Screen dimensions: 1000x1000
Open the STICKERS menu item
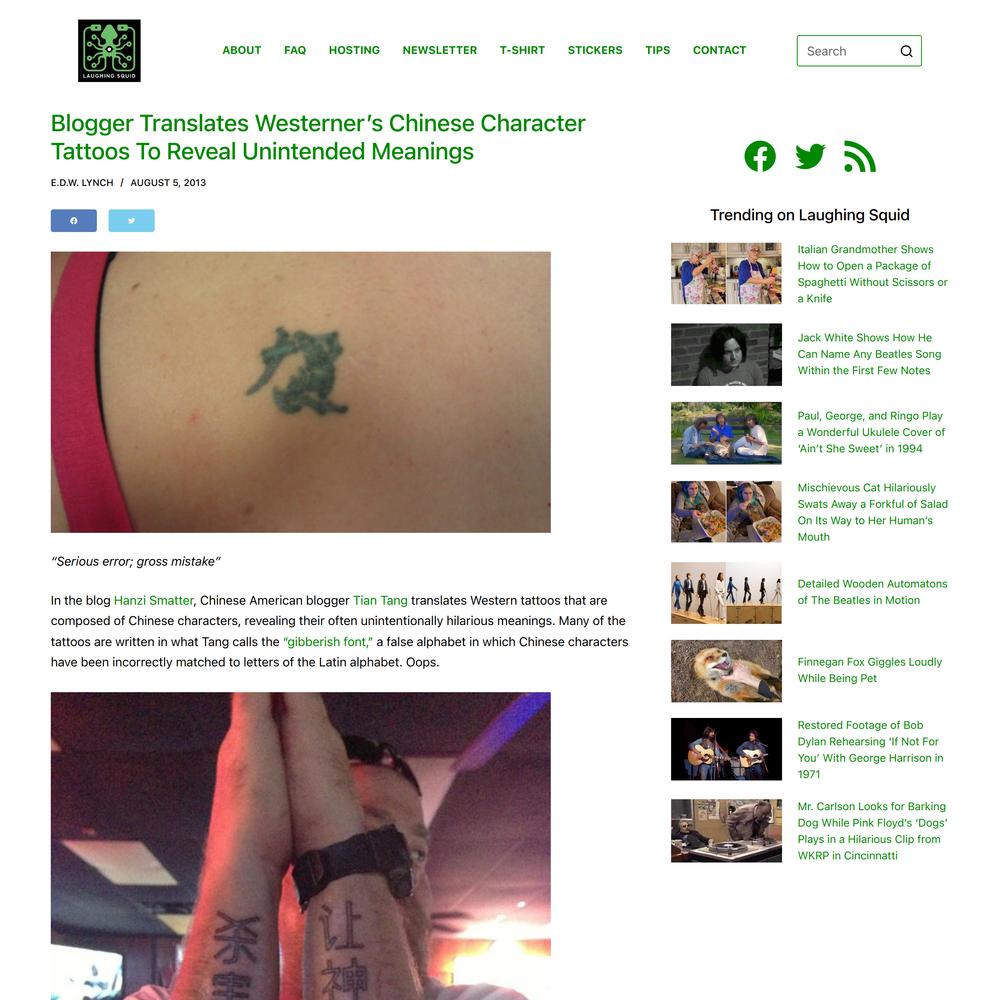click(x=595, y=50)
